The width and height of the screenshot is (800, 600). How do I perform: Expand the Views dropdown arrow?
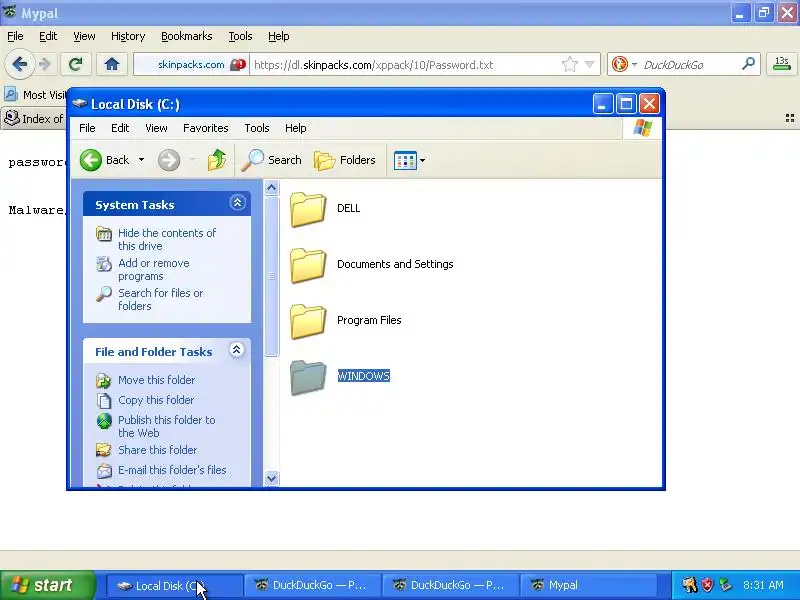click(422, 160)
